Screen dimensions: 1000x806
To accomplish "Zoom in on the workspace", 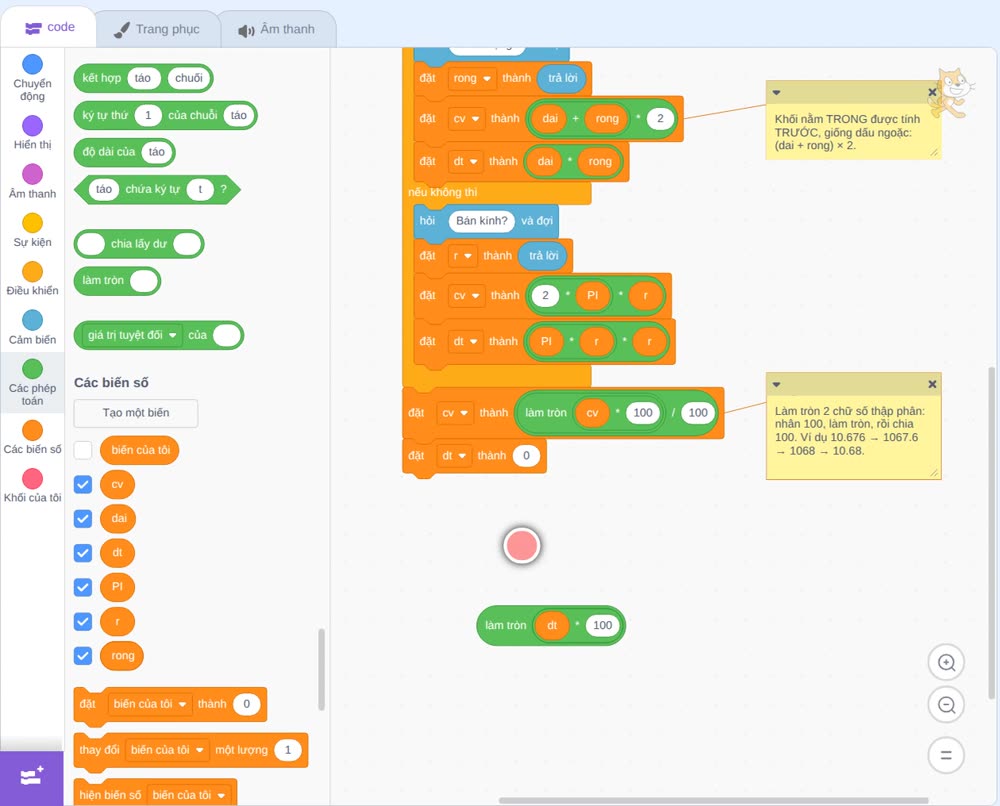I will click(x=946, y=663).
